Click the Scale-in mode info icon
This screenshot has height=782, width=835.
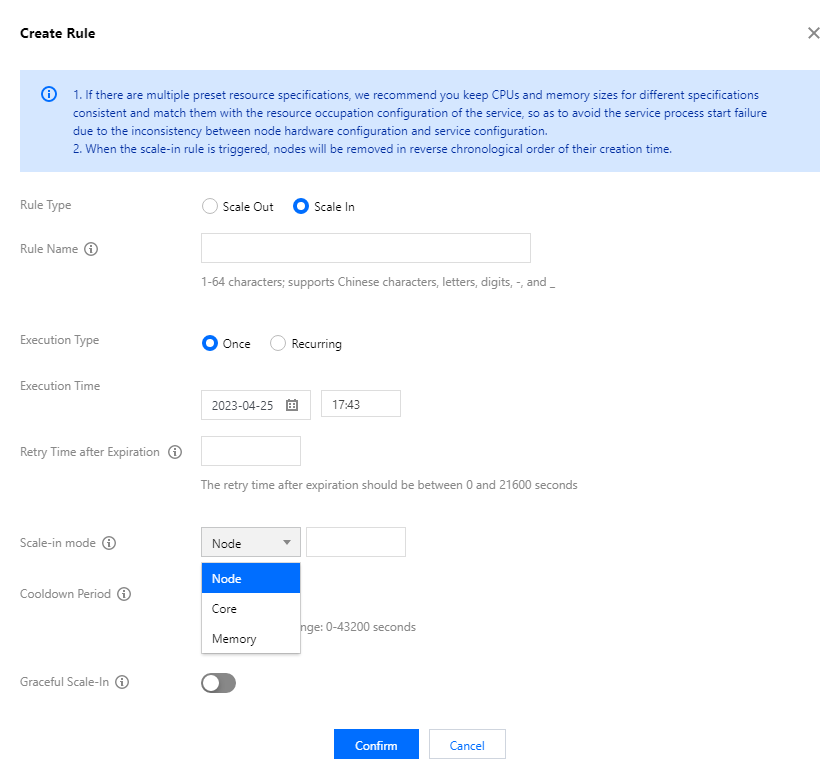pyautogui.click(x=109, y=543)
